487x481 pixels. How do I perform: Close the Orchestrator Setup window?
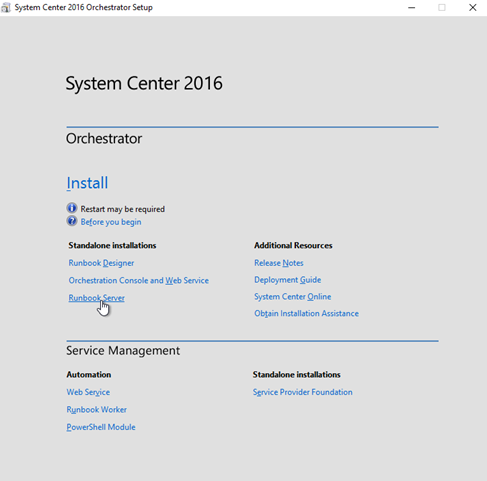pyautogui.click(x=472, y=7)
